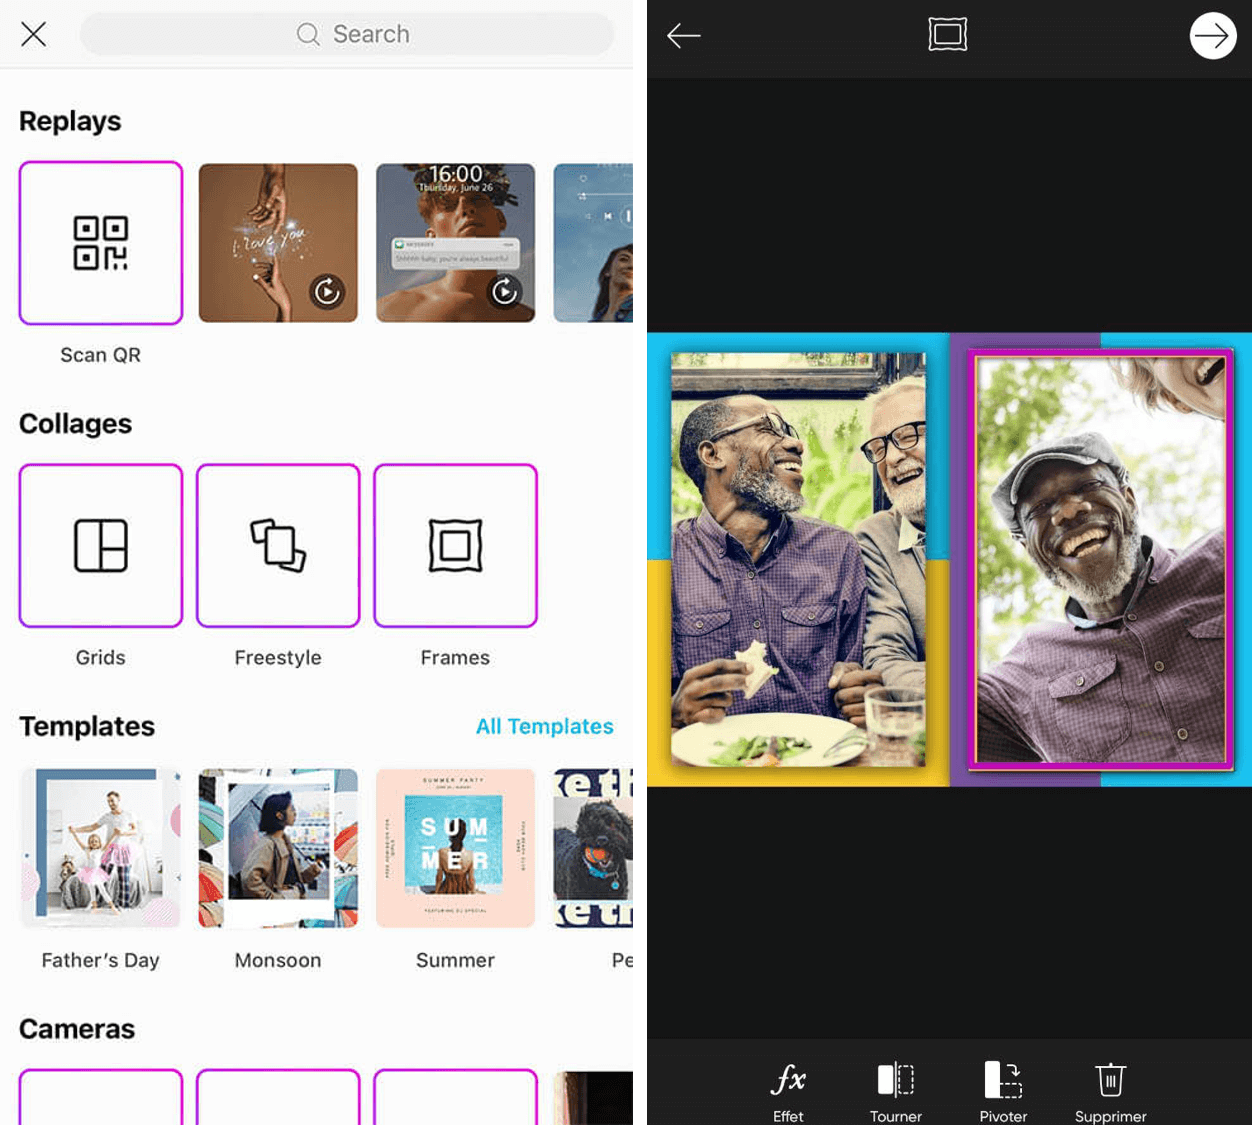Play the 16:00 lockscreen replay
The height and width of the screenshot is (1125, 1252).
coord(455,243)
